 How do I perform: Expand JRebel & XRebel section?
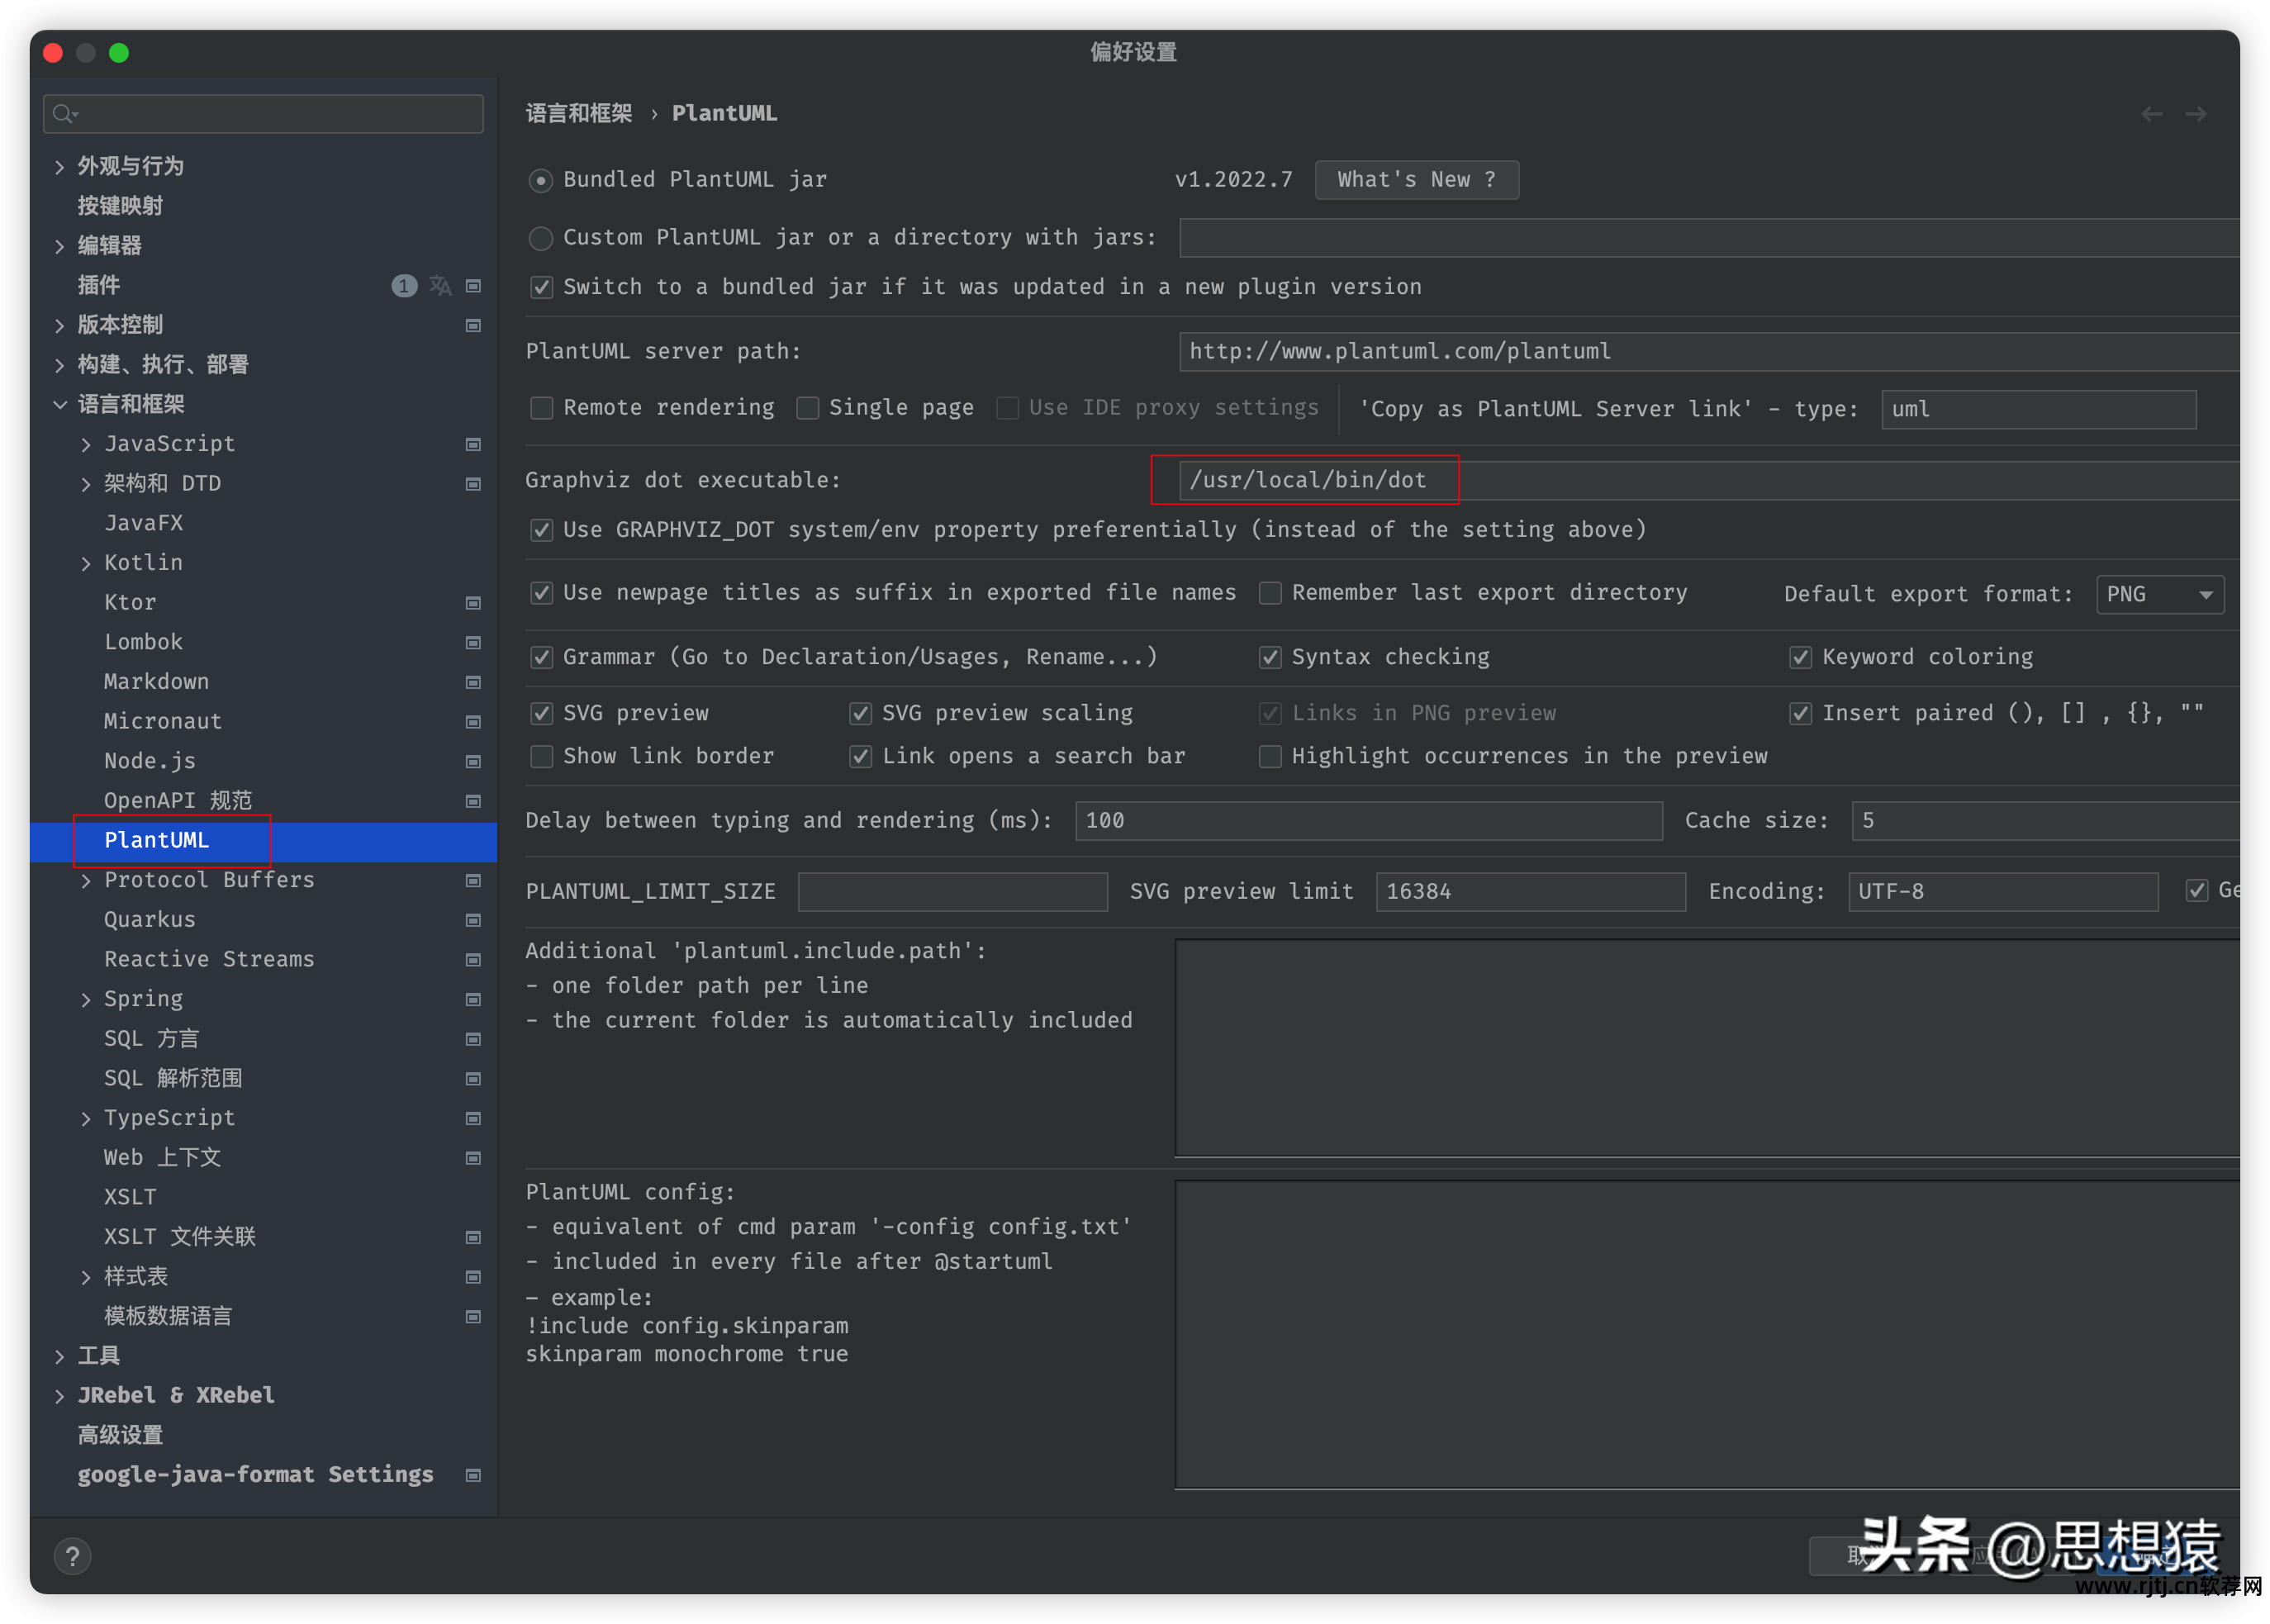pyautogui.click(x=59, y=1396)
